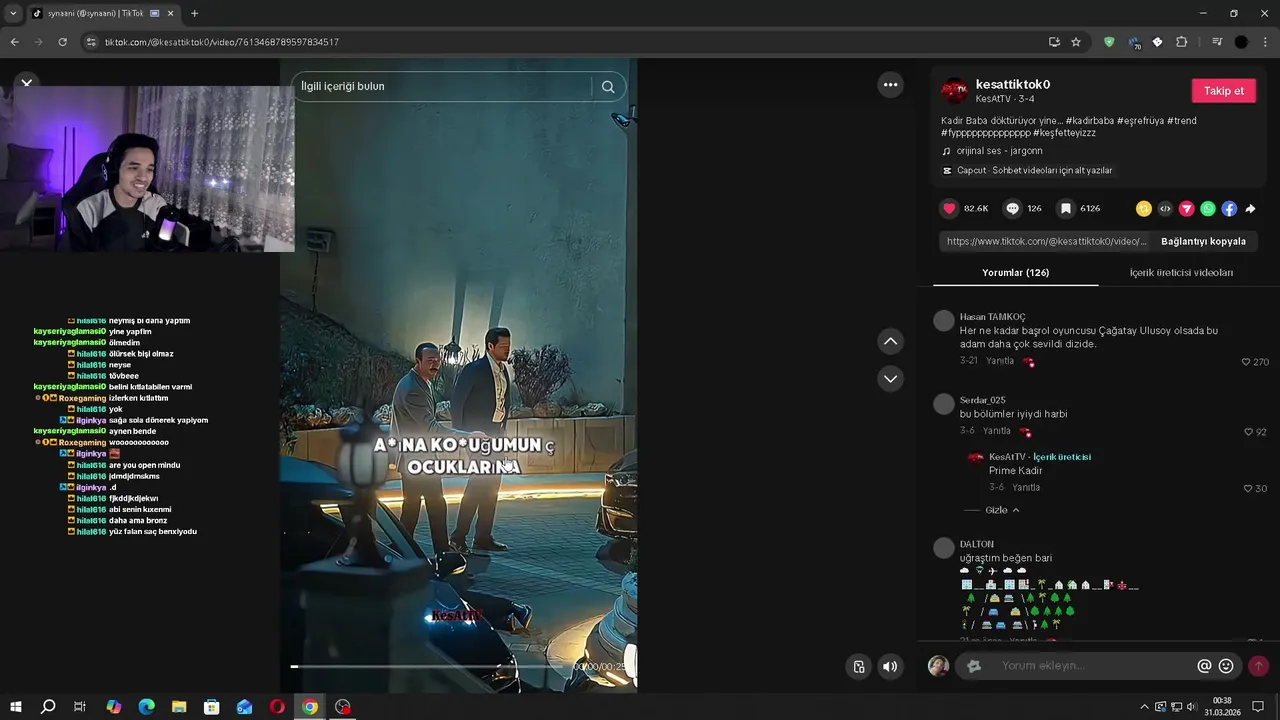Click the Chrome address bar URL
The height and width of the screenshot is (720, 1280).
(x=222, y=42)
